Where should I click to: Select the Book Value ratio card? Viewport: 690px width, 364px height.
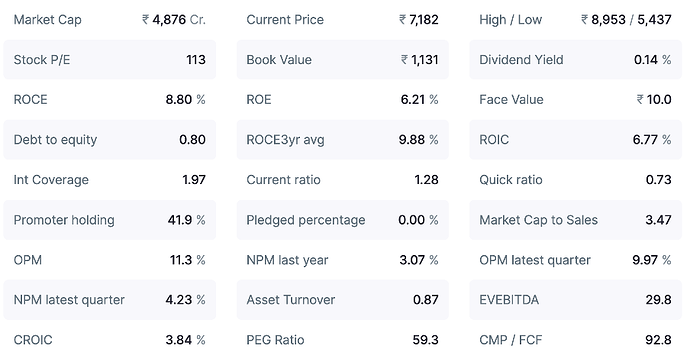tap(342, 60)
